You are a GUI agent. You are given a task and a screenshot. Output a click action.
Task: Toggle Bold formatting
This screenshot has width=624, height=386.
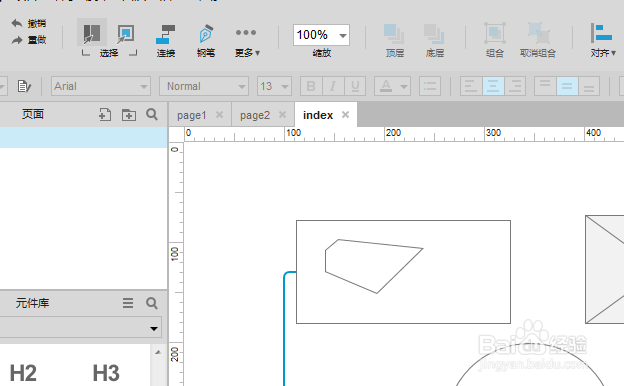coord(311,86)
